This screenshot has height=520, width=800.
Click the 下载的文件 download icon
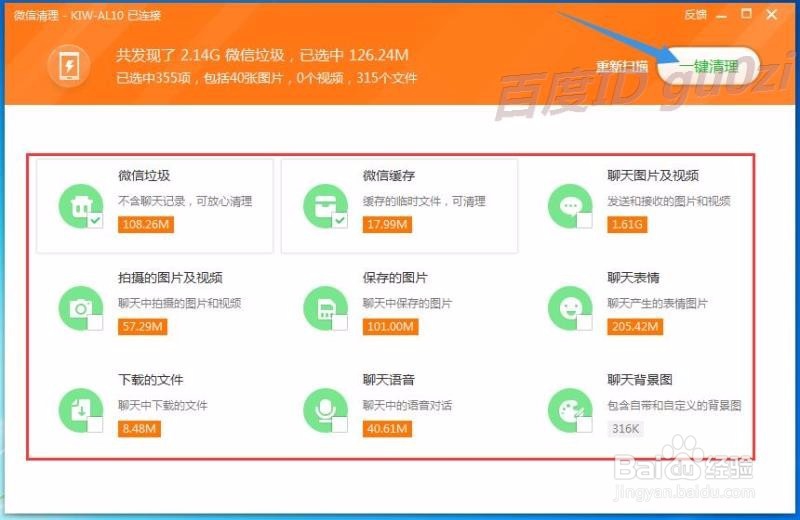81,410
